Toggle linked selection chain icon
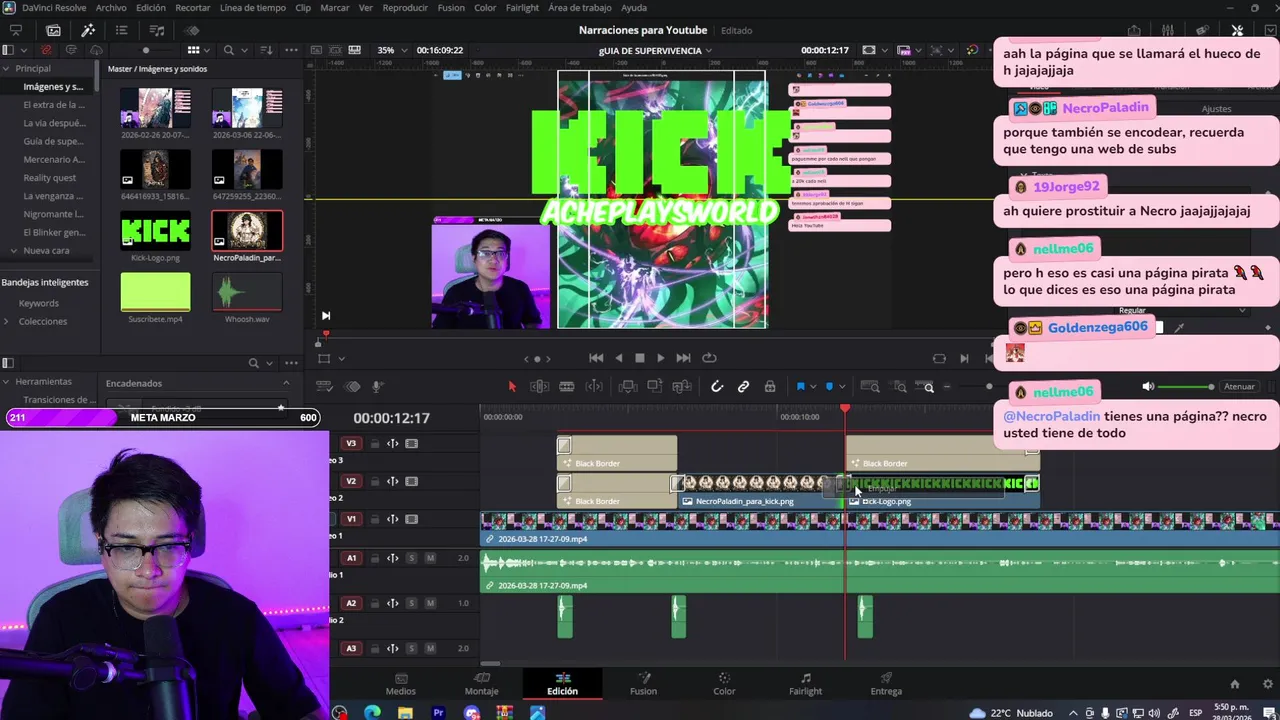Viewport: 1280px width, 720px height. tap(743, 387)
